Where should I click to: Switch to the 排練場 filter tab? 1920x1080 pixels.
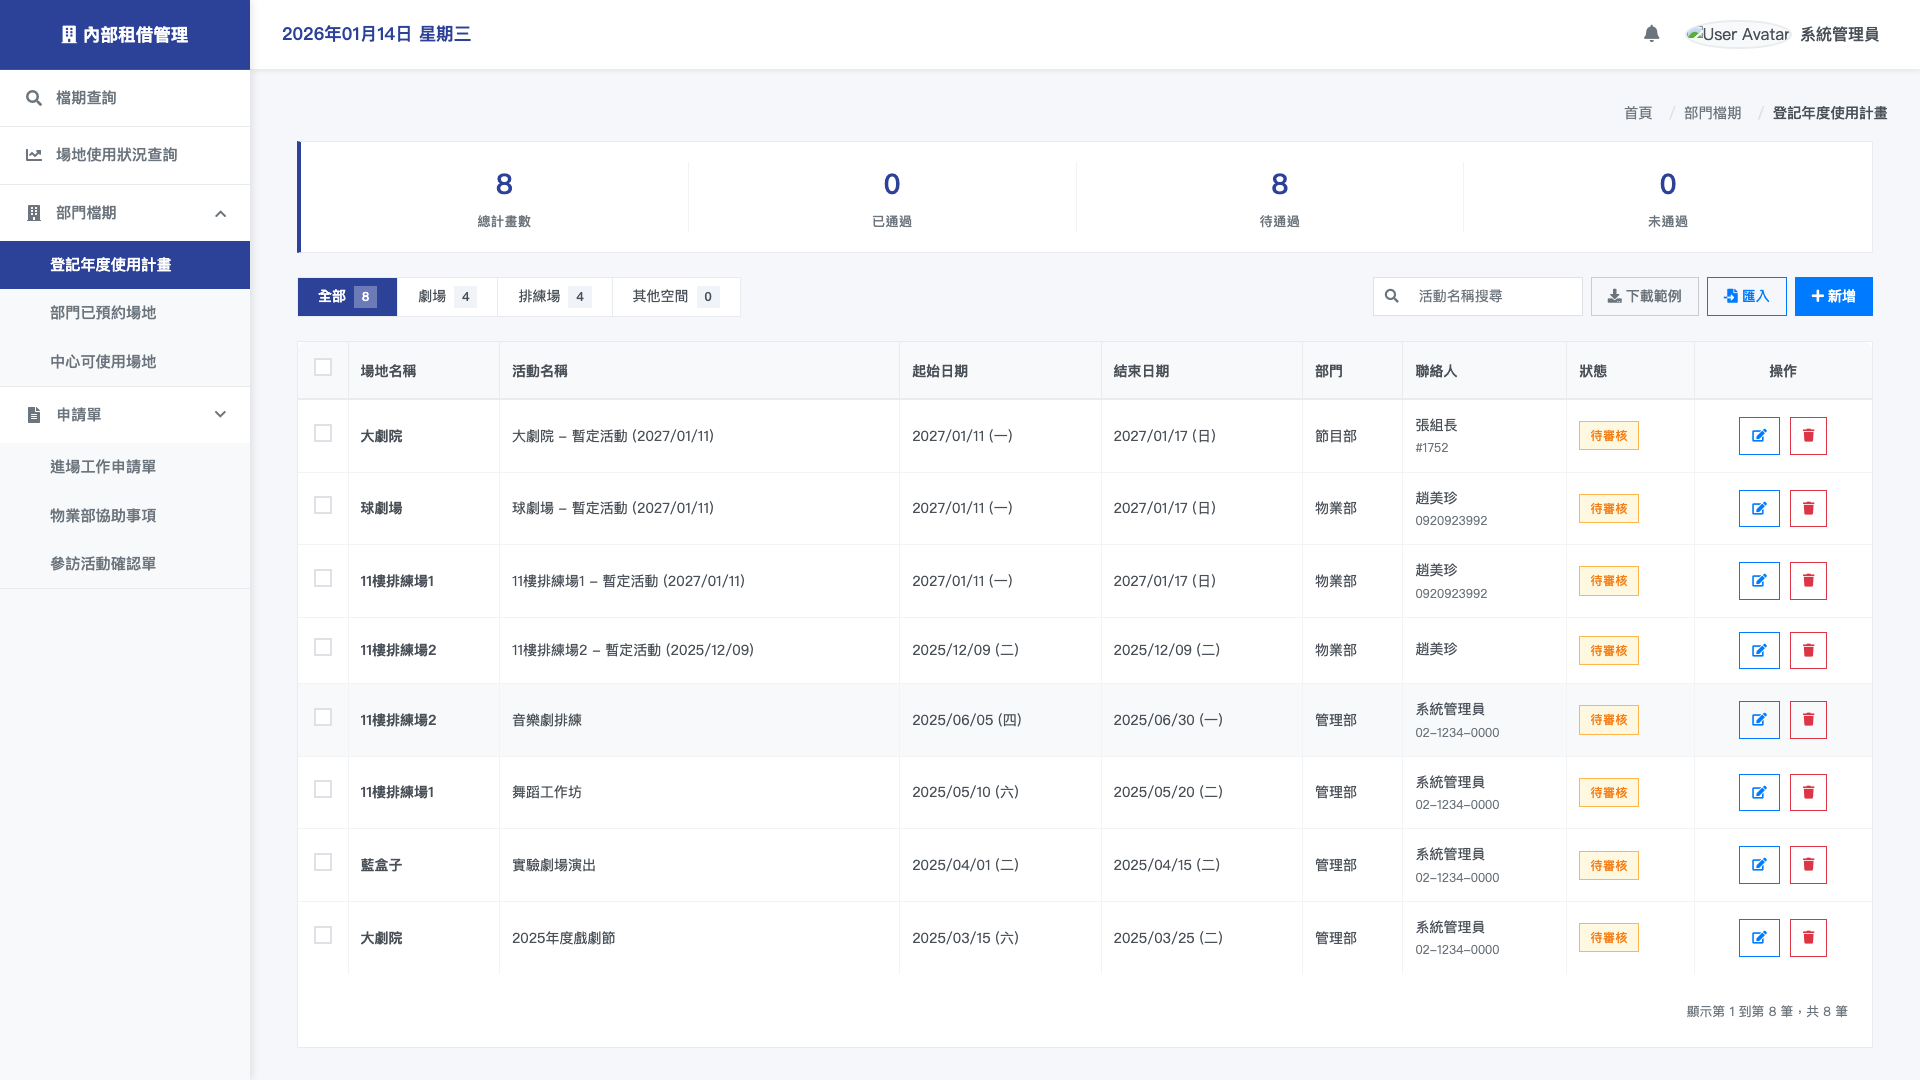tap(554, 297)
